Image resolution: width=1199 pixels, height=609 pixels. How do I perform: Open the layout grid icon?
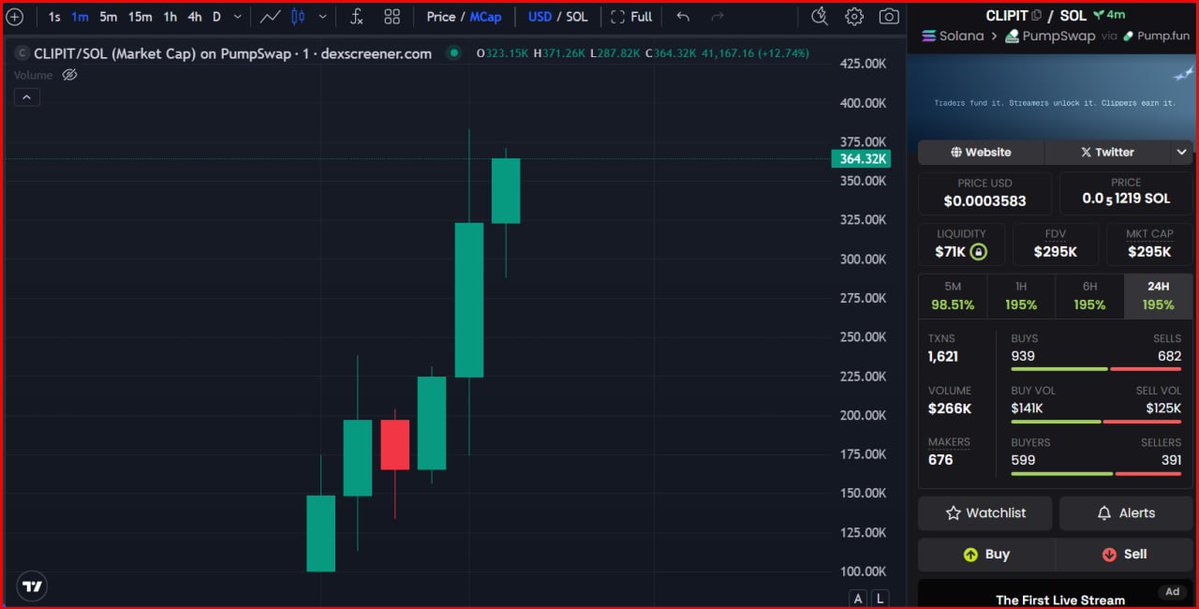pos(392,17)
